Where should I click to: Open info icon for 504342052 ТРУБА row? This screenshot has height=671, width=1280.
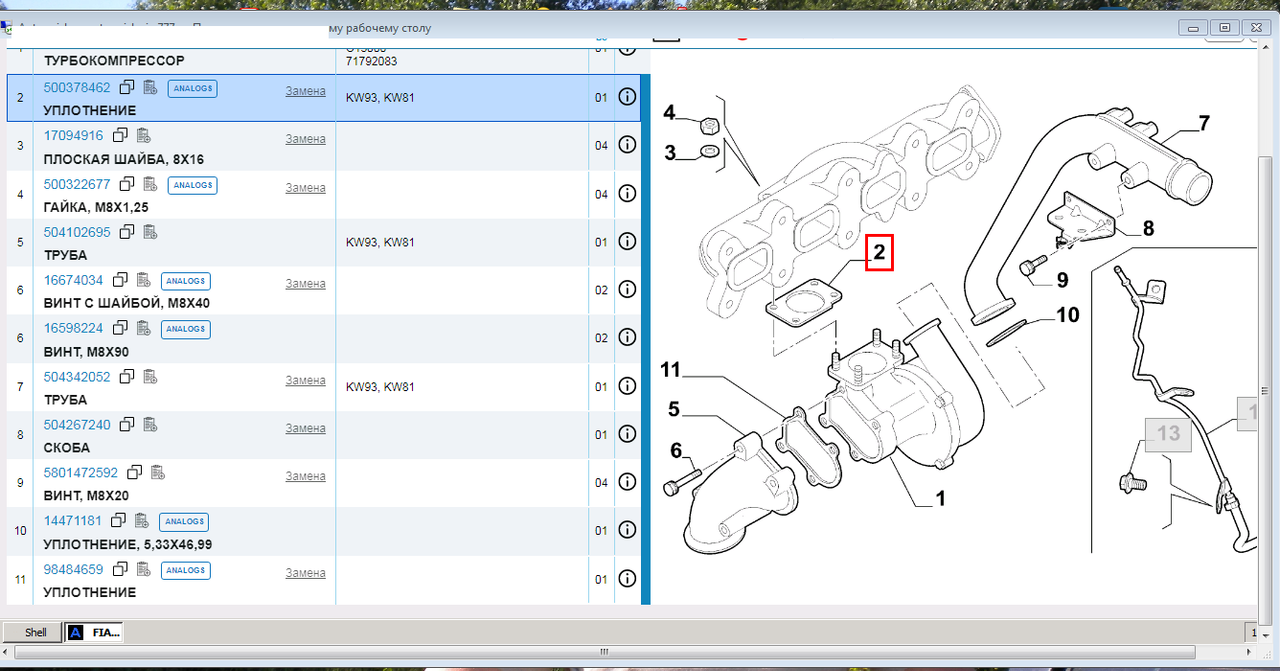627,386
